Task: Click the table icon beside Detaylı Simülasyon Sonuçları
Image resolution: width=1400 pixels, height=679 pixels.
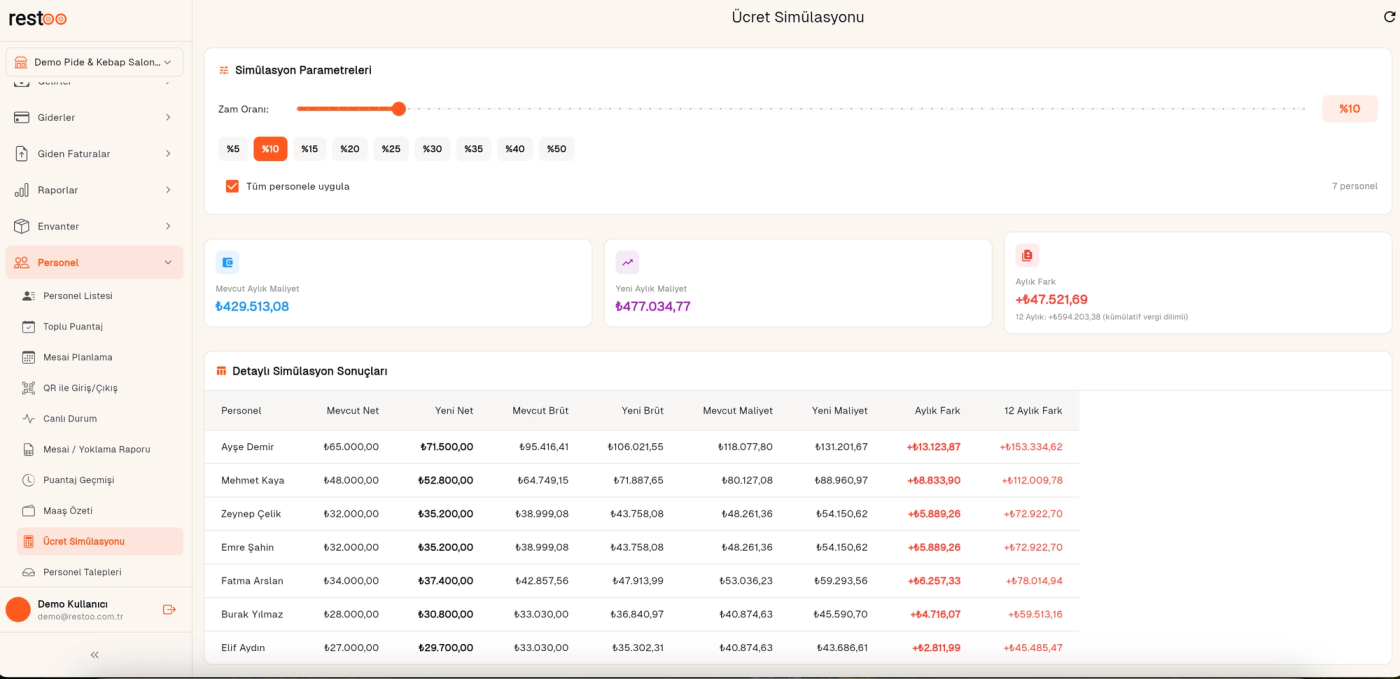Action: (x=221, y=371)
